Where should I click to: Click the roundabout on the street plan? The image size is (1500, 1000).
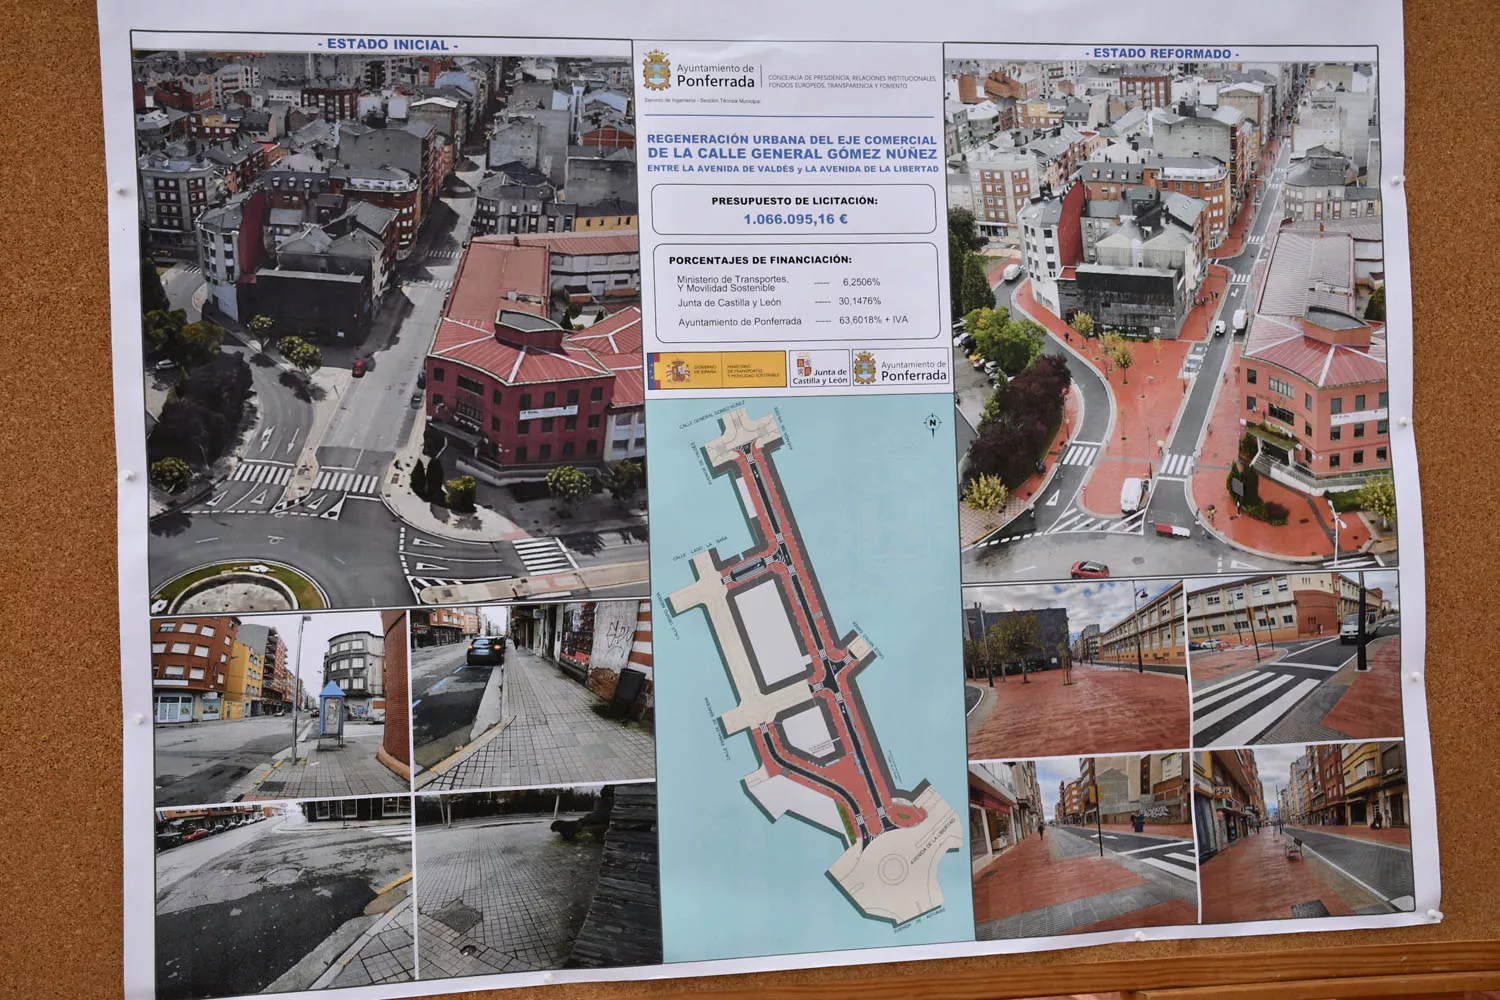pos(895,869)
